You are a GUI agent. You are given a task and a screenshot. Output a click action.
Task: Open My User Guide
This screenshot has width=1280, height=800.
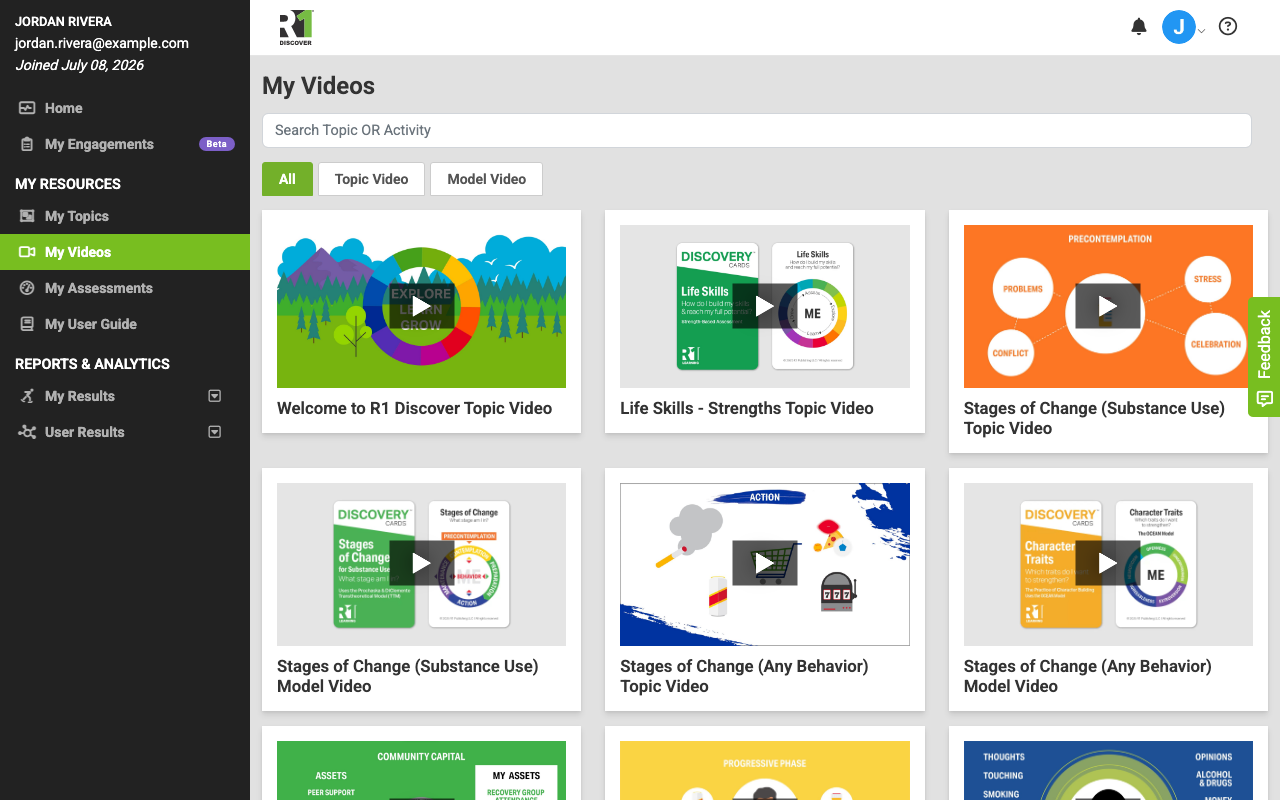(x=91, y=324)
